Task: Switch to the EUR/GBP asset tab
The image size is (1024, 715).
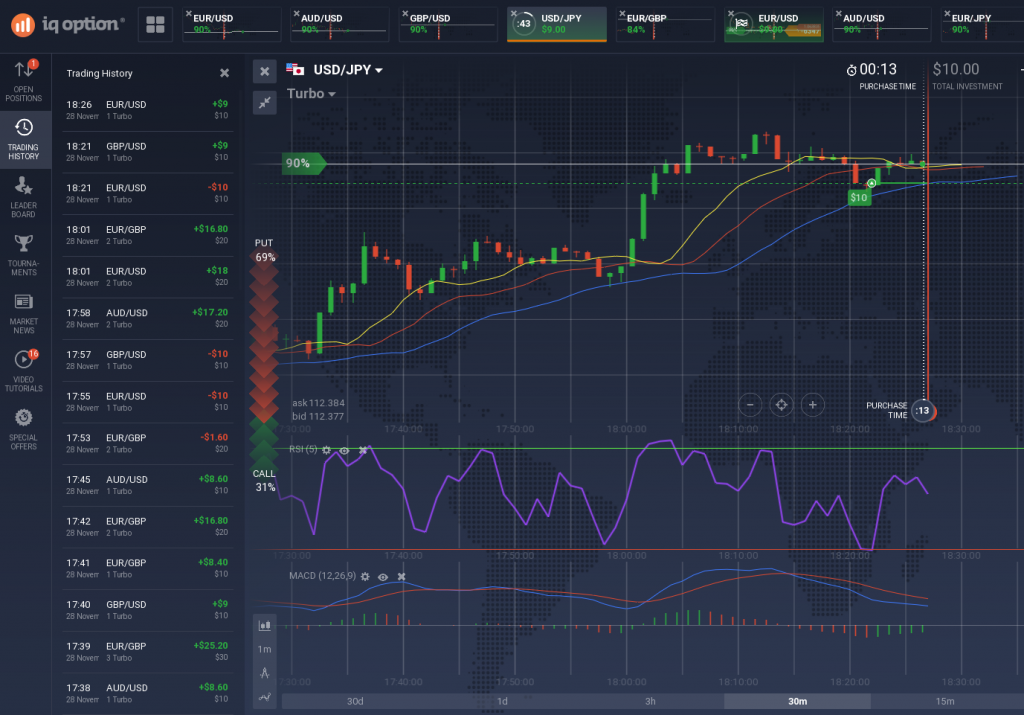Action: [x=661, y=24]
